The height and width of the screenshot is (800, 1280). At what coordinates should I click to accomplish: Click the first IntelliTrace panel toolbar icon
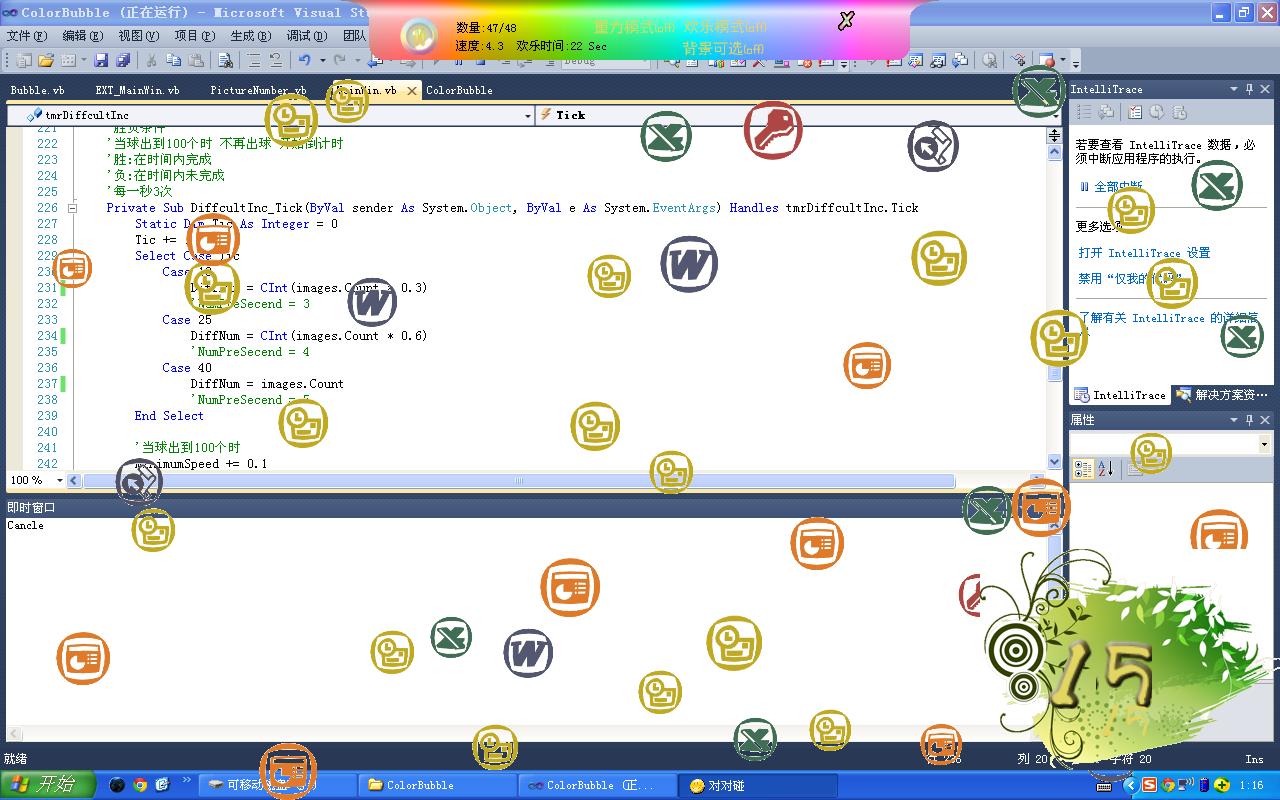tap(1084, 113)
